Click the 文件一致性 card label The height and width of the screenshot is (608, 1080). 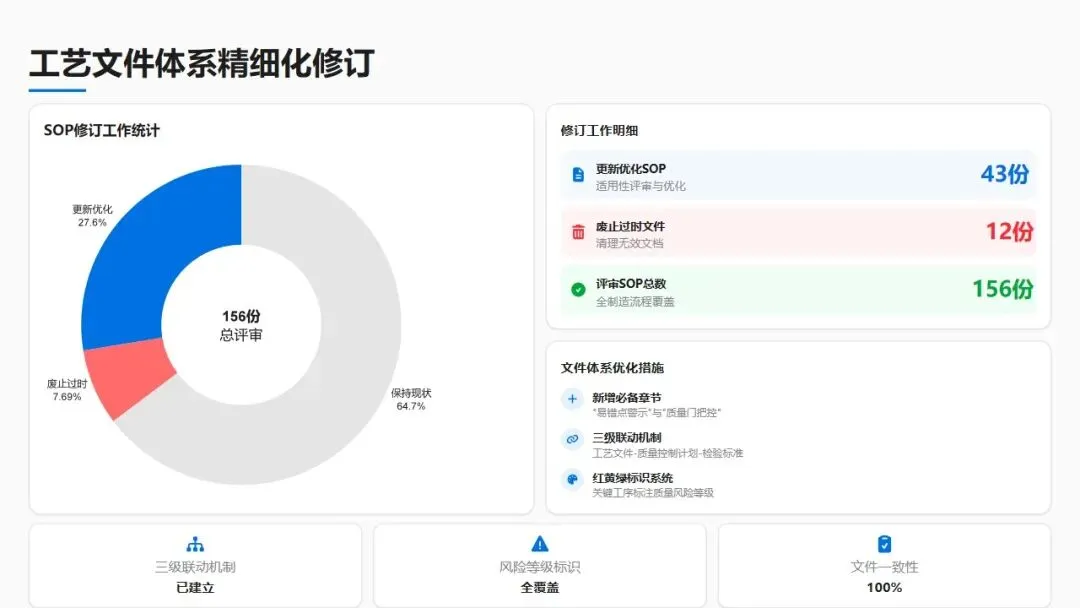pos(884,567)
